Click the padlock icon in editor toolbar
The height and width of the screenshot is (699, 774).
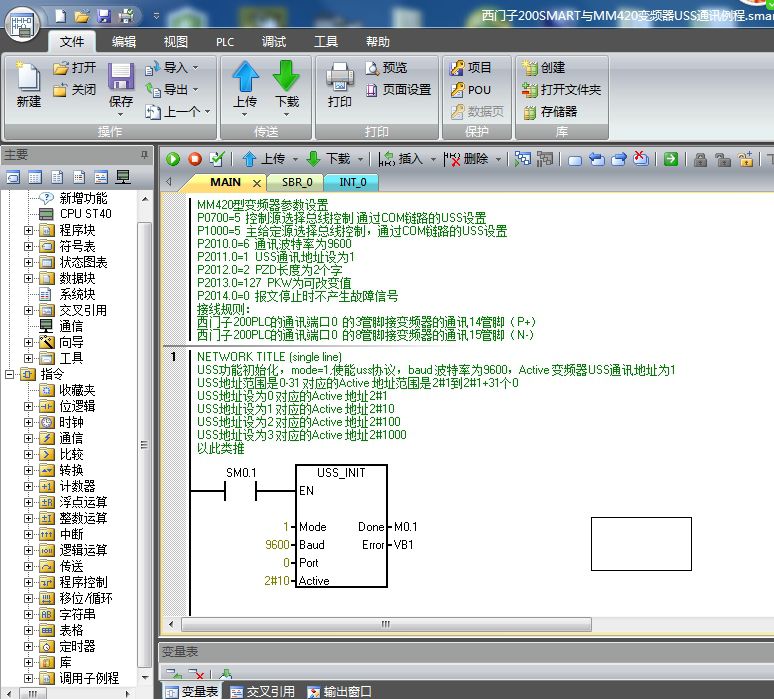(x=700, y=159)
